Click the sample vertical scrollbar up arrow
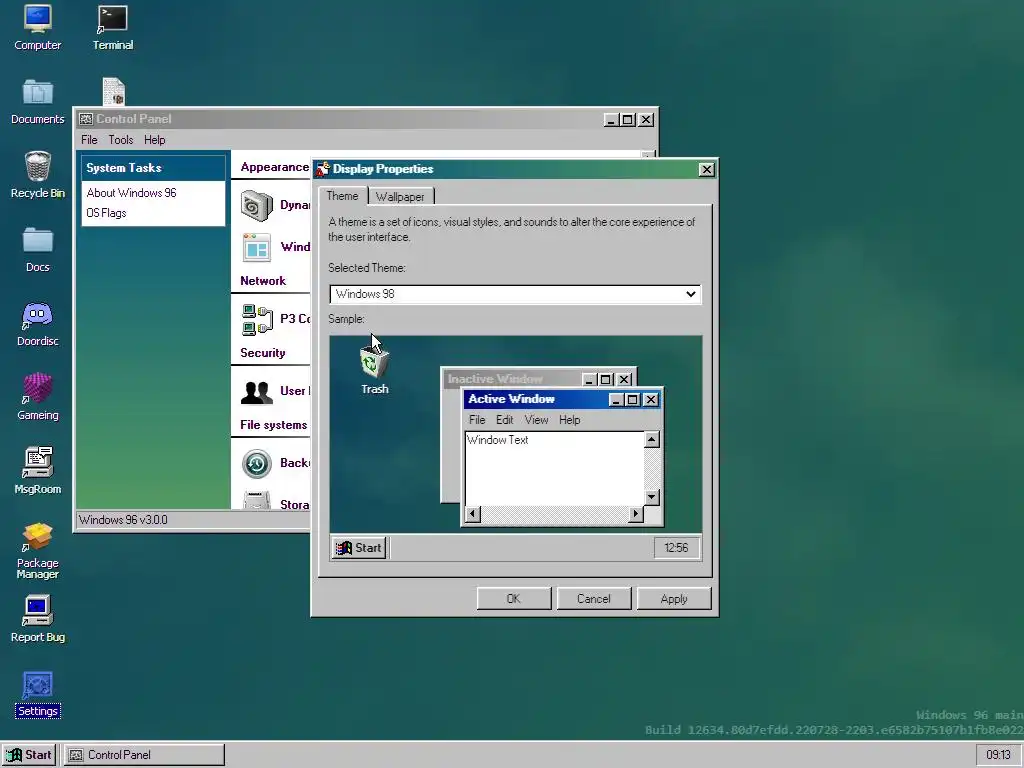 [651, 440]
